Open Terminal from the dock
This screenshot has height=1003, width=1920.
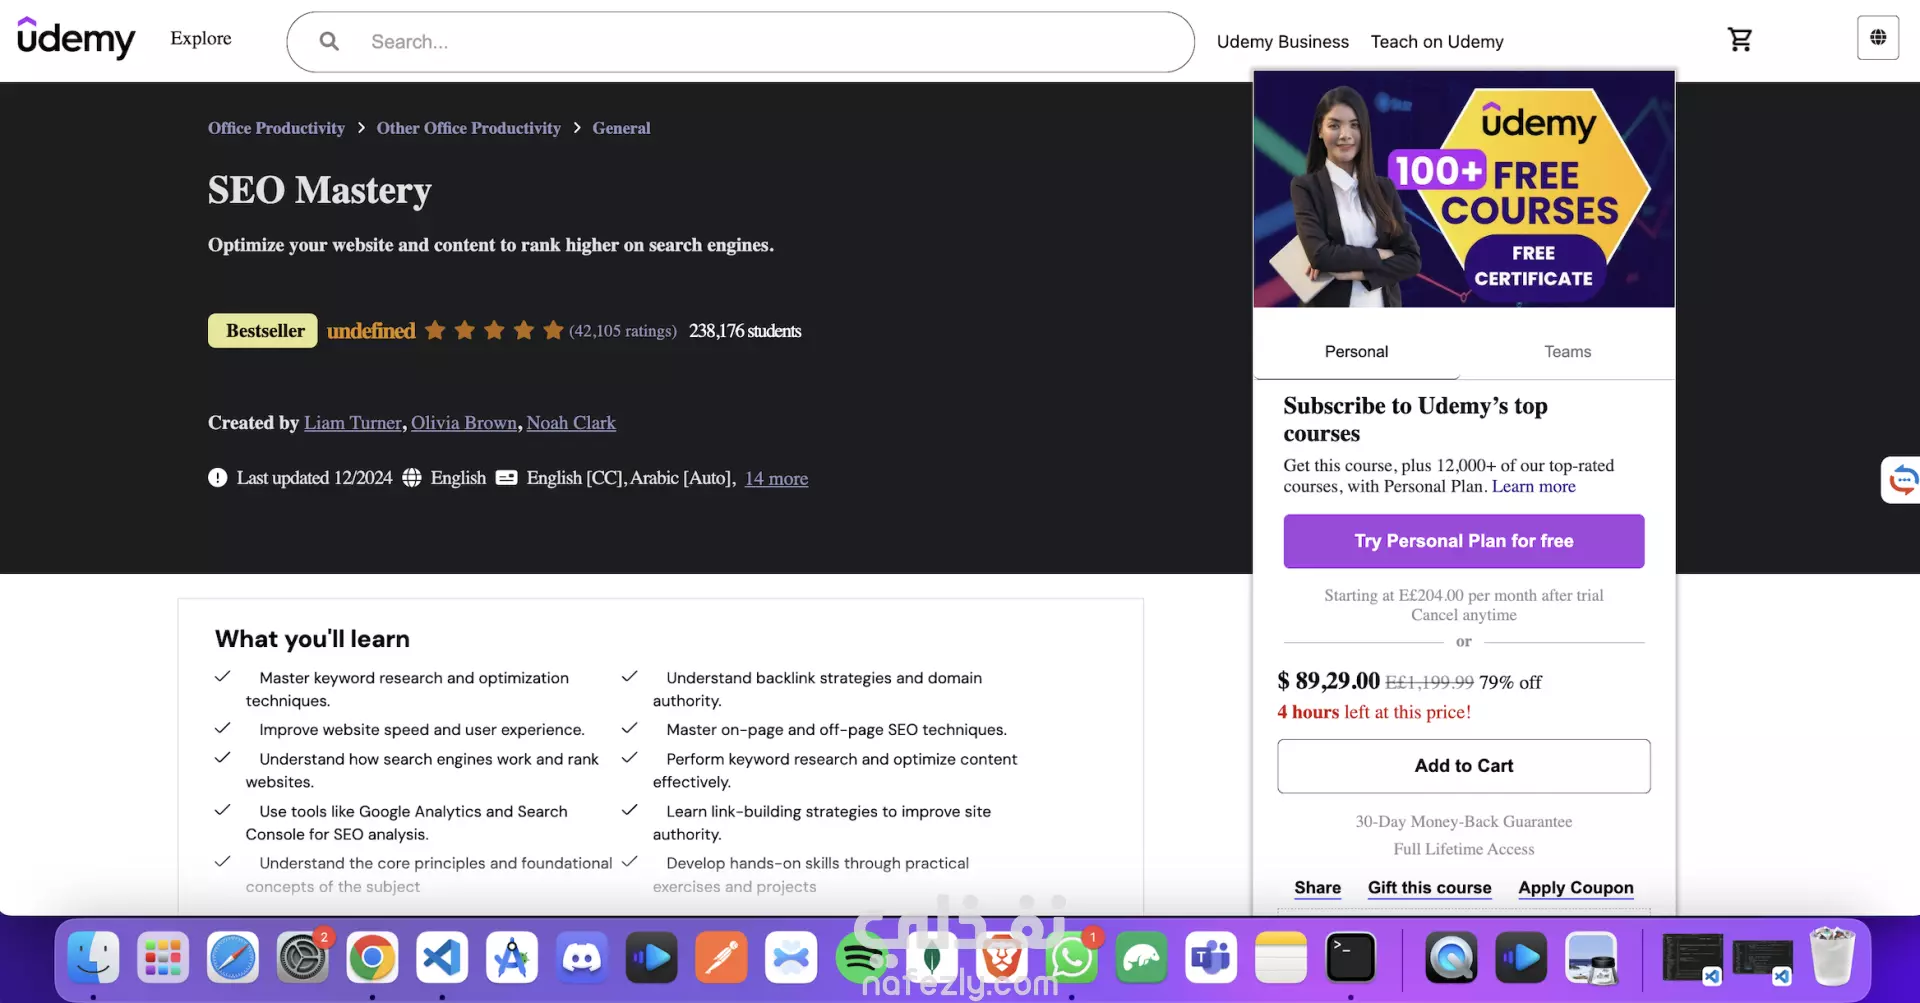(x=1351, y=958)
